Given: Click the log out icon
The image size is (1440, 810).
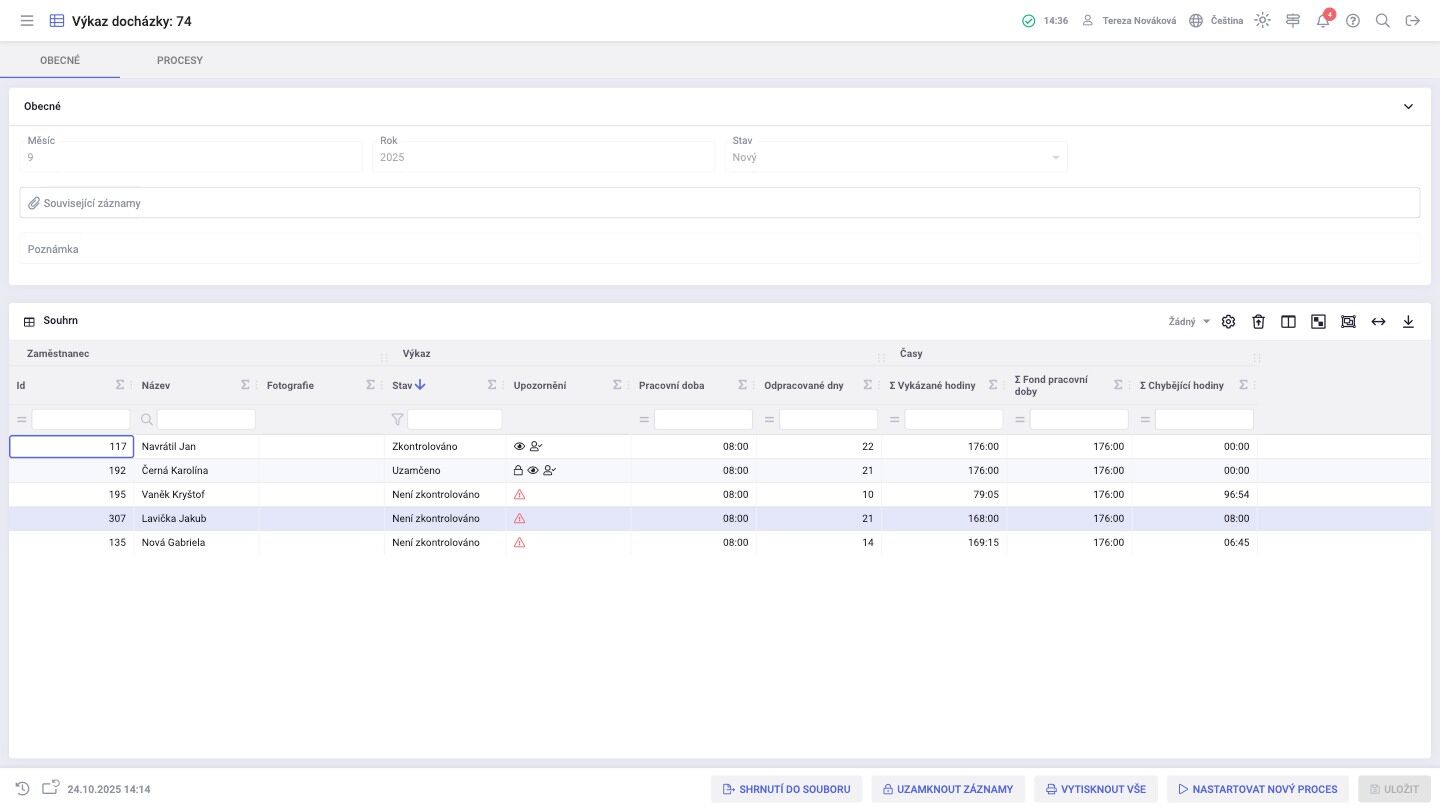Looking at the screenshot, I should click(1413, 21).
